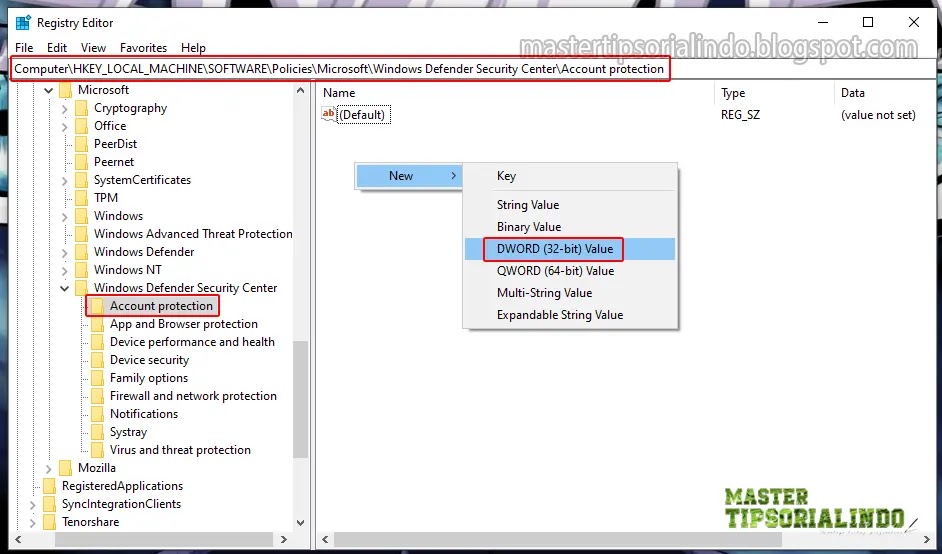The height and width of the screenshot is (554, 942).
Task: Click the Device security folder icon
Action: click(x=97, y=361)
